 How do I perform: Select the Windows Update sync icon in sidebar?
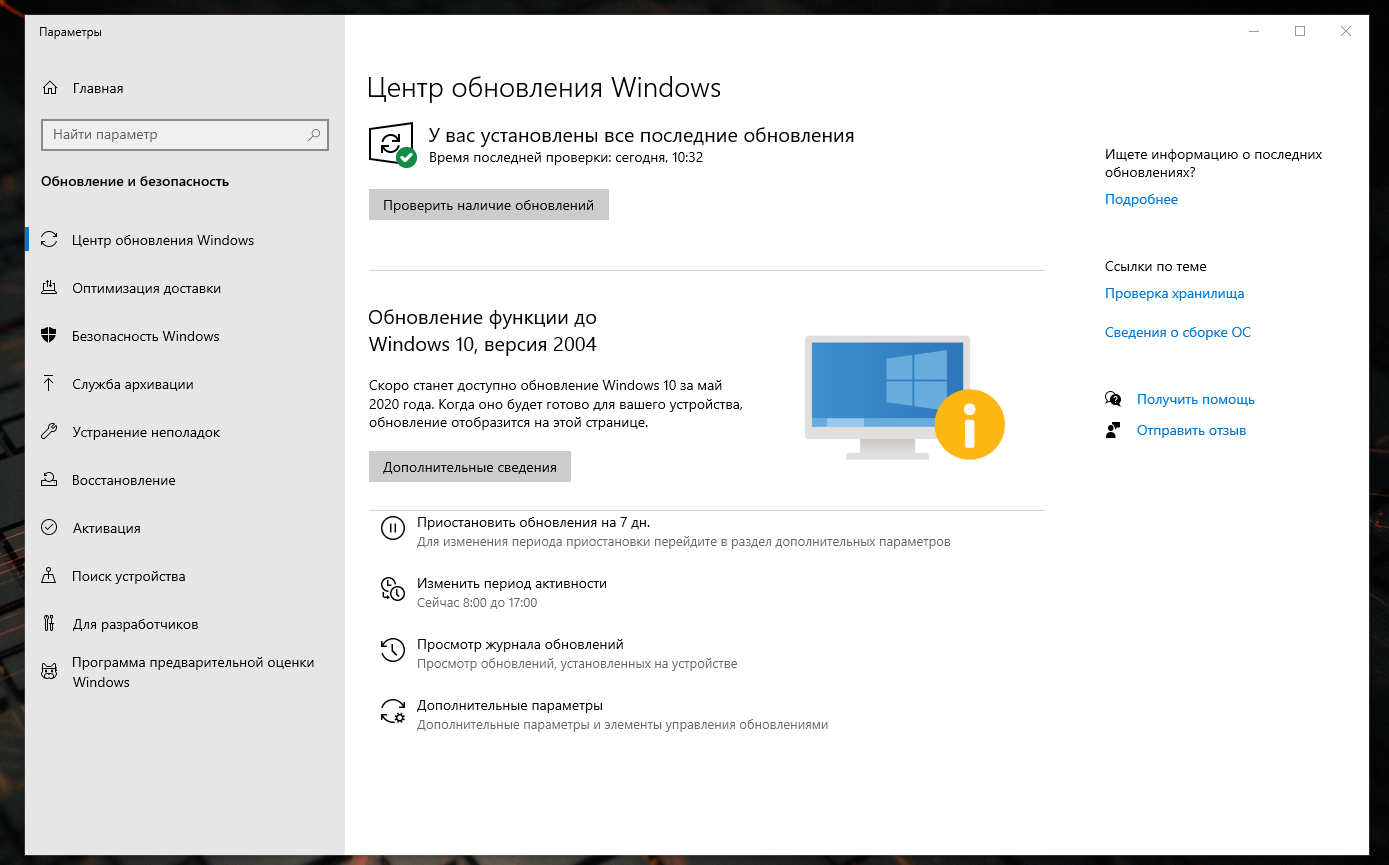click(49, 240)
